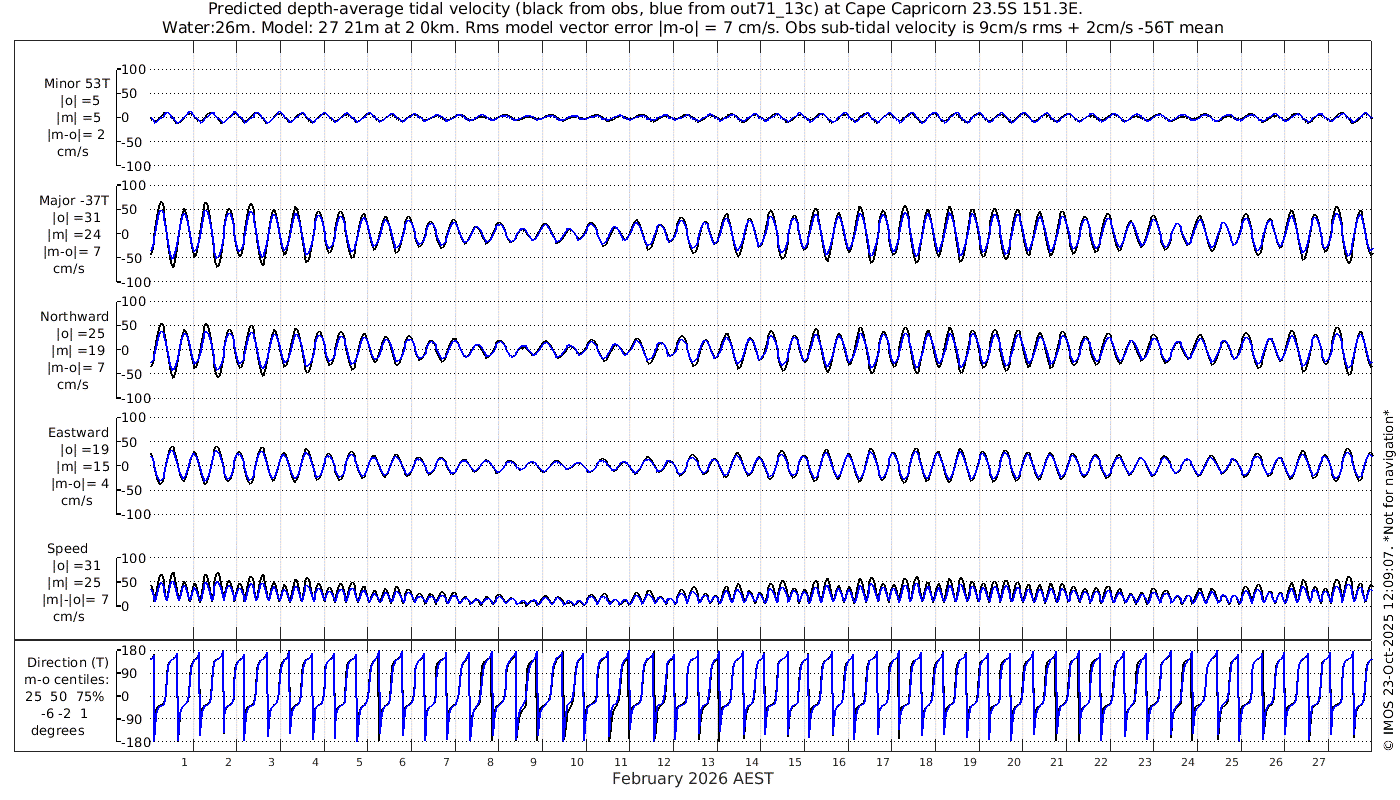1400x800 pixels.
Task: Click day "1" on the x-axis
Action: 184,762
